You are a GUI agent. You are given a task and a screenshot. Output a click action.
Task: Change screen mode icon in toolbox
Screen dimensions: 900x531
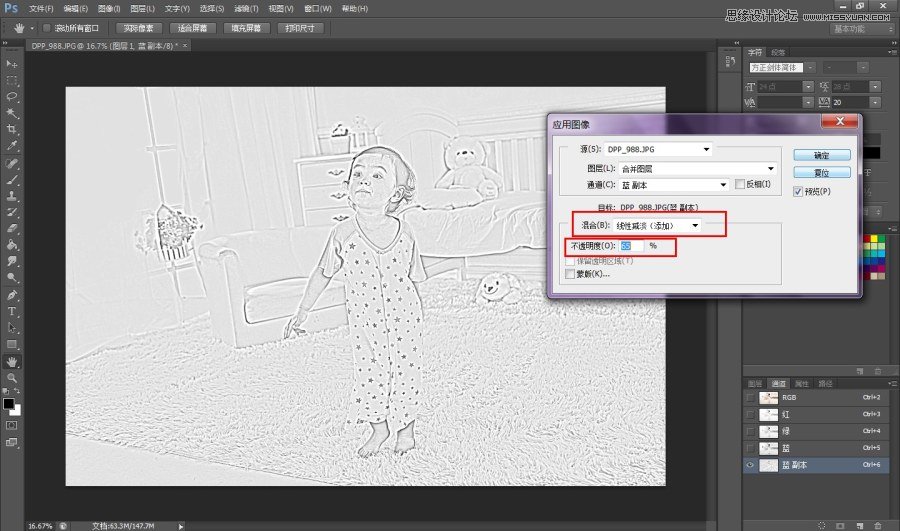point(11,442)
